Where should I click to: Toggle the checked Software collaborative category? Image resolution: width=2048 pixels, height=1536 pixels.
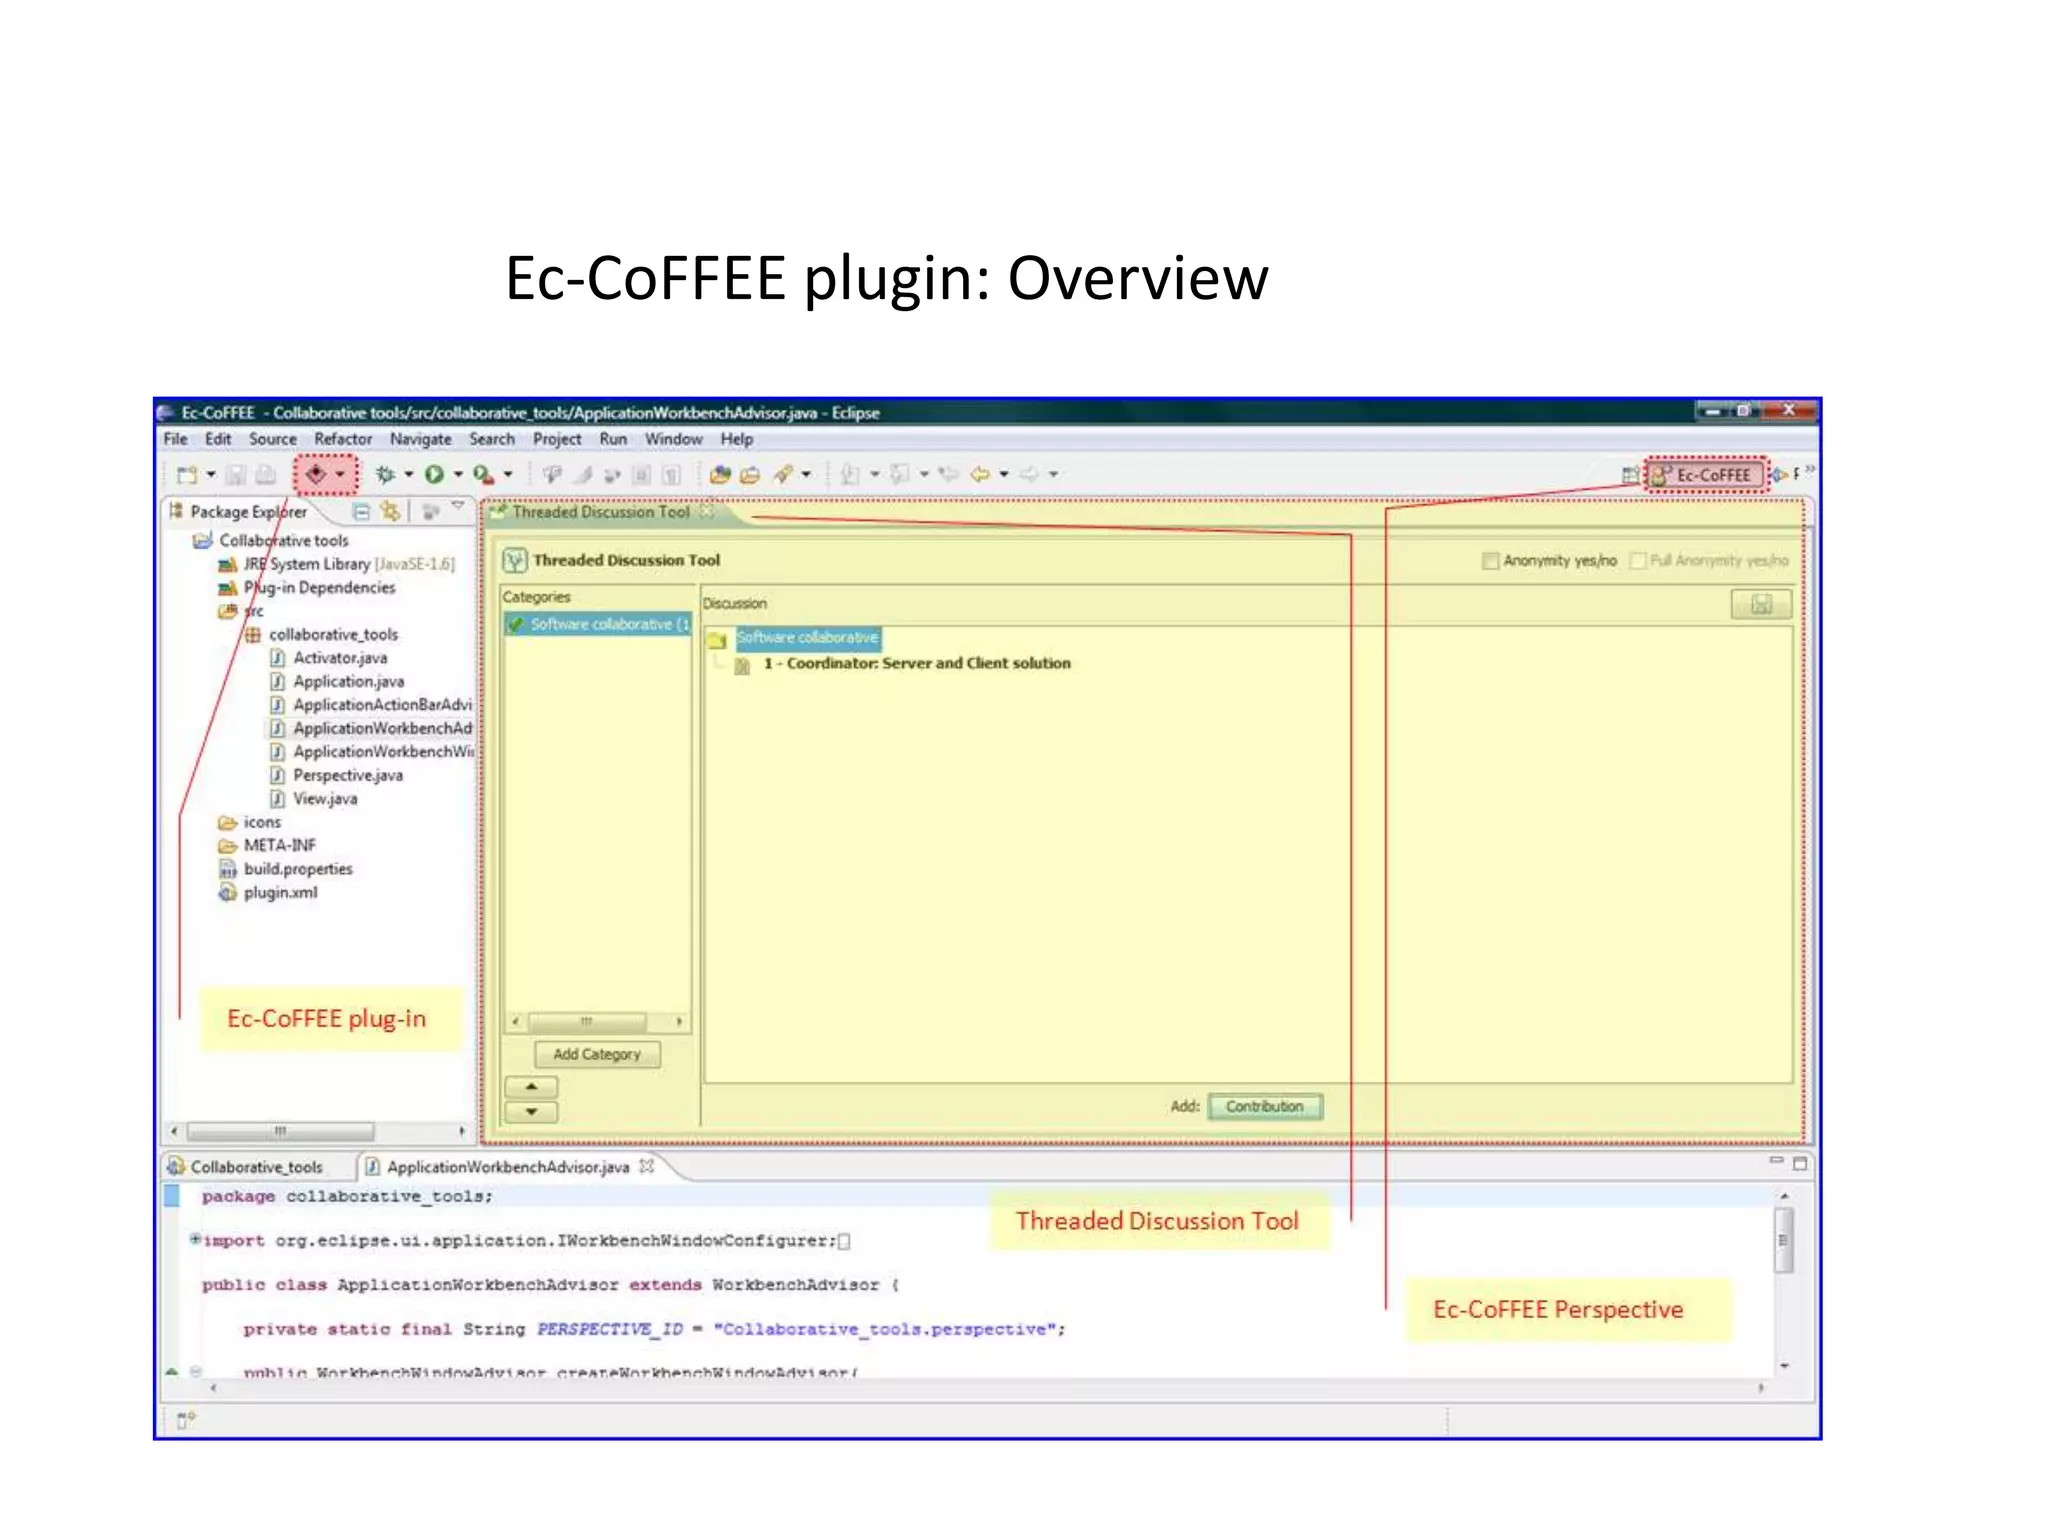click(x=516, y=624)
